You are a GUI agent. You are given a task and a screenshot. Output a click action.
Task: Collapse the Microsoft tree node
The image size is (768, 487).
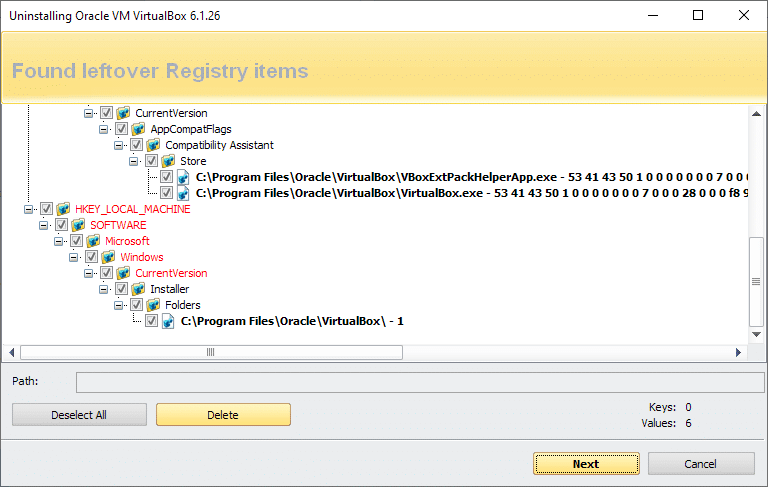tap(58, 241)
